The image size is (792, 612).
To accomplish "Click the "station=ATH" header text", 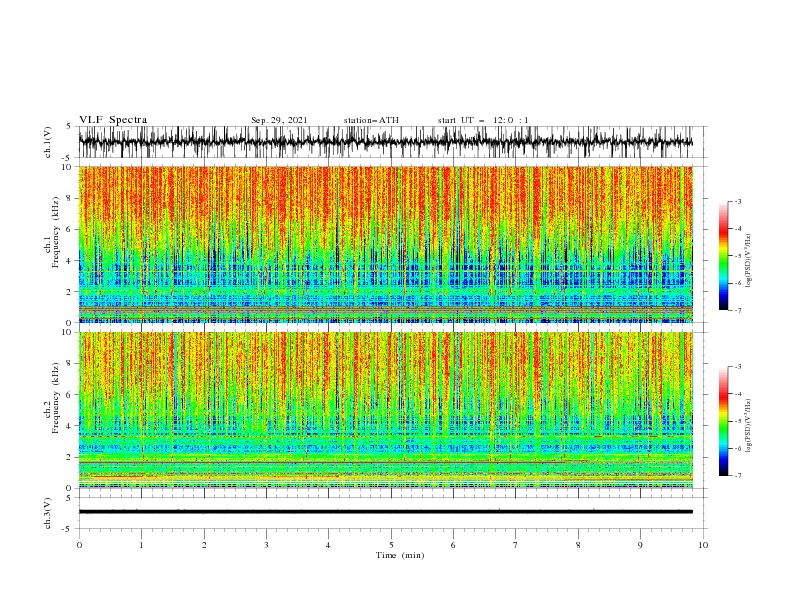I will pyautogui.click(x=371, y=120).
